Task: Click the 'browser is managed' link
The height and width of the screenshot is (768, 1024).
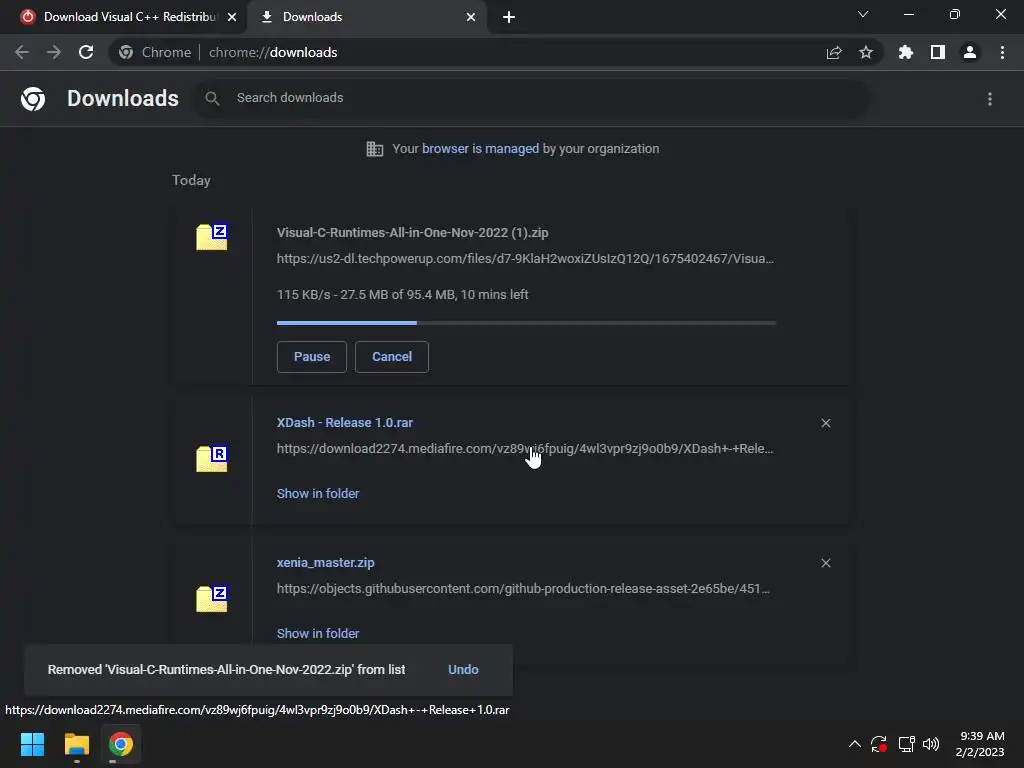Action: (481, 148)
